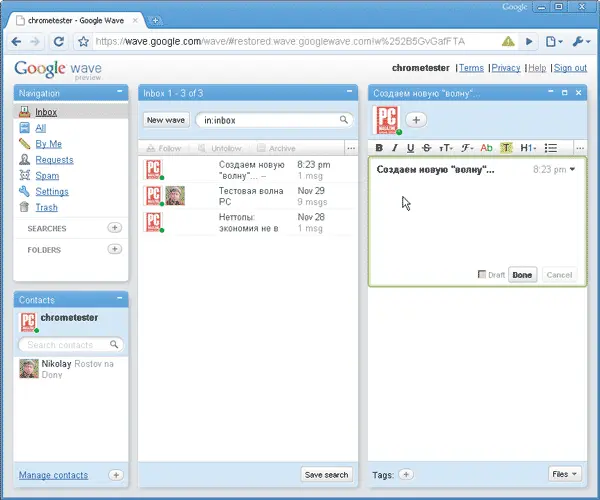Minimize the Navigation panel
The image size is (600, 500).
[x=120, y=91]
